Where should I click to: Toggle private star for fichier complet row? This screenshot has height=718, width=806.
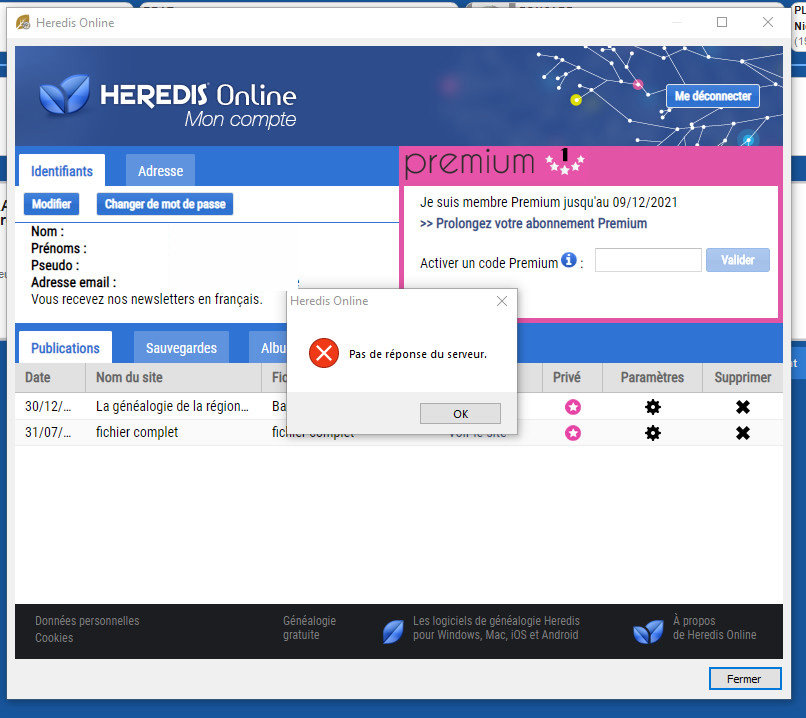573,433
